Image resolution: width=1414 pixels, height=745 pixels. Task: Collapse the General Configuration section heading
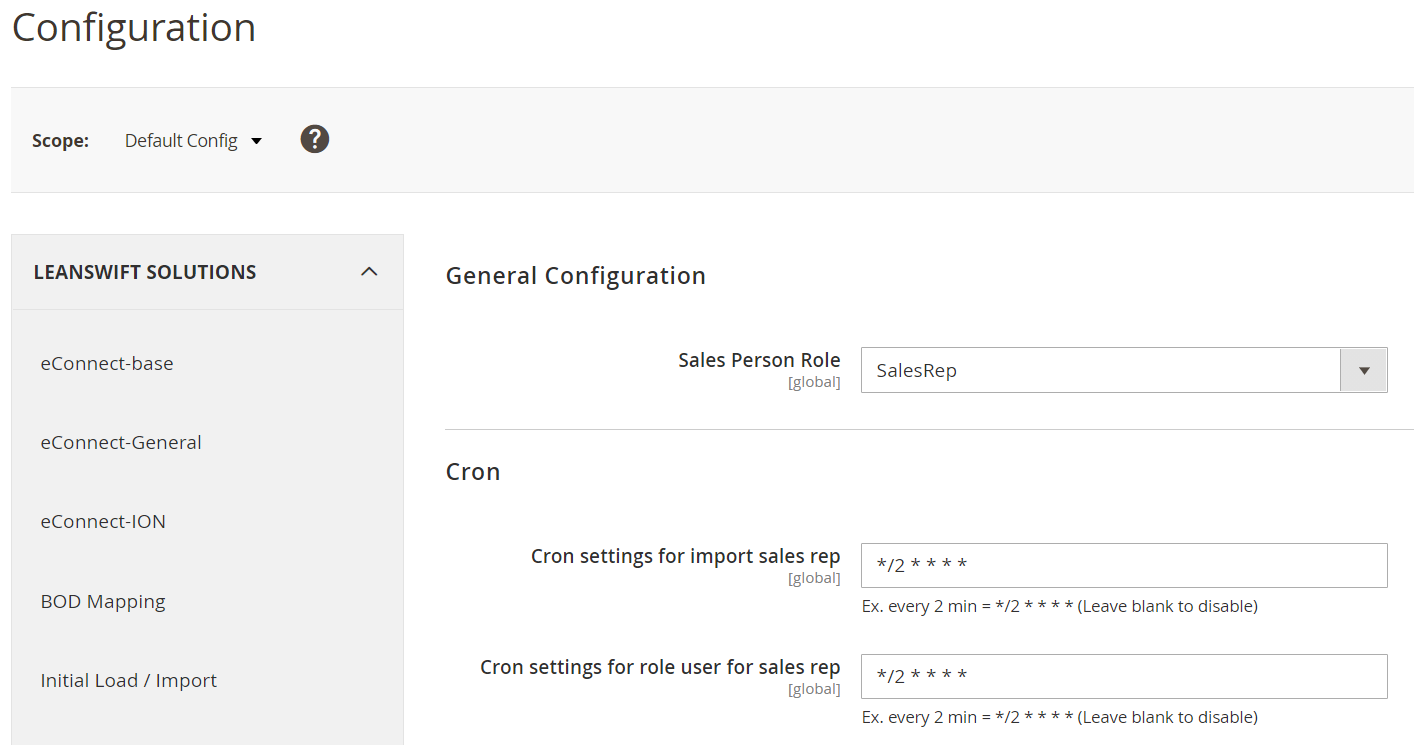click(x=575, y=276)
